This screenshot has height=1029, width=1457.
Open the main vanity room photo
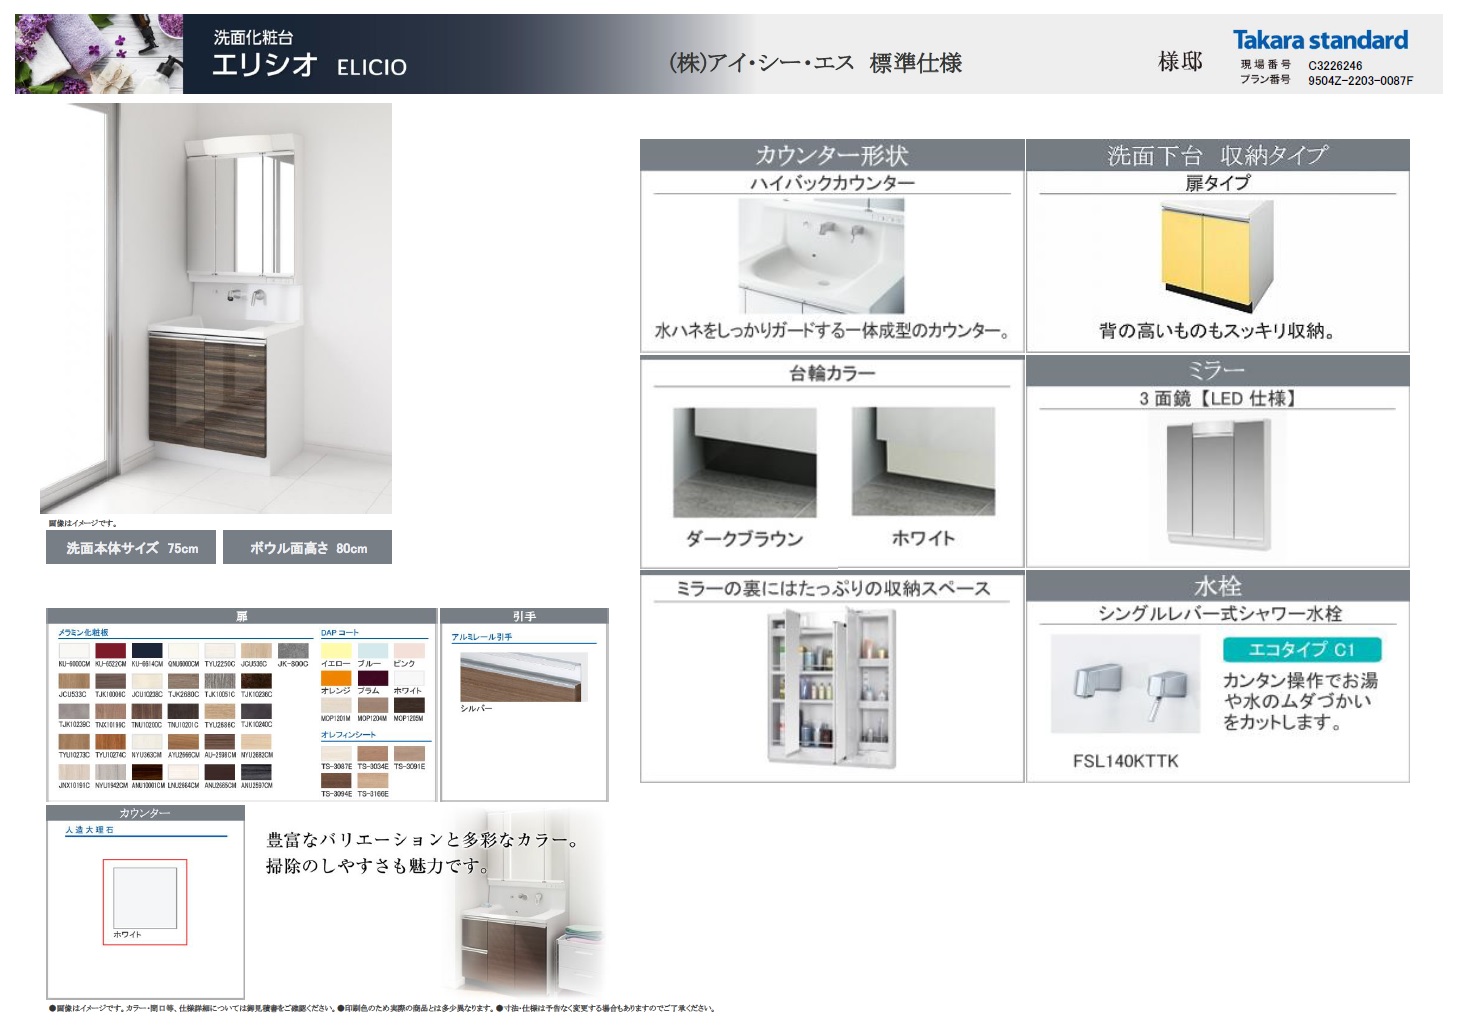click(216, 308)
